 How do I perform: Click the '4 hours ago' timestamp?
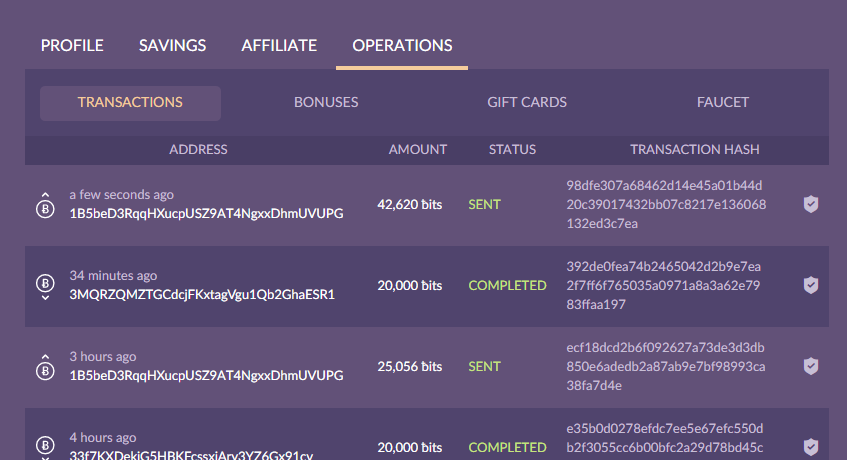[103, 438]
